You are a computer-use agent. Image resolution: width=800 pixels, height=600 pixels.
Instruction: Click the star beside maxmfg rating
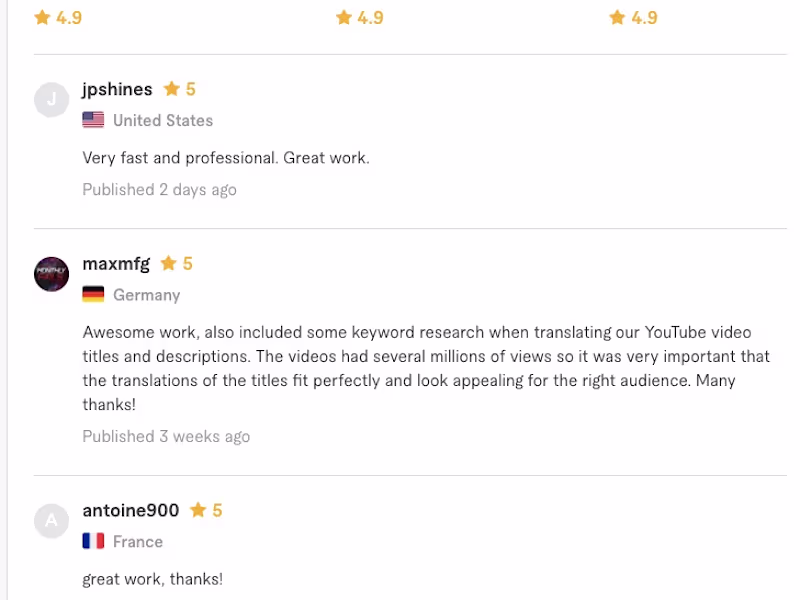click(168, 263)
